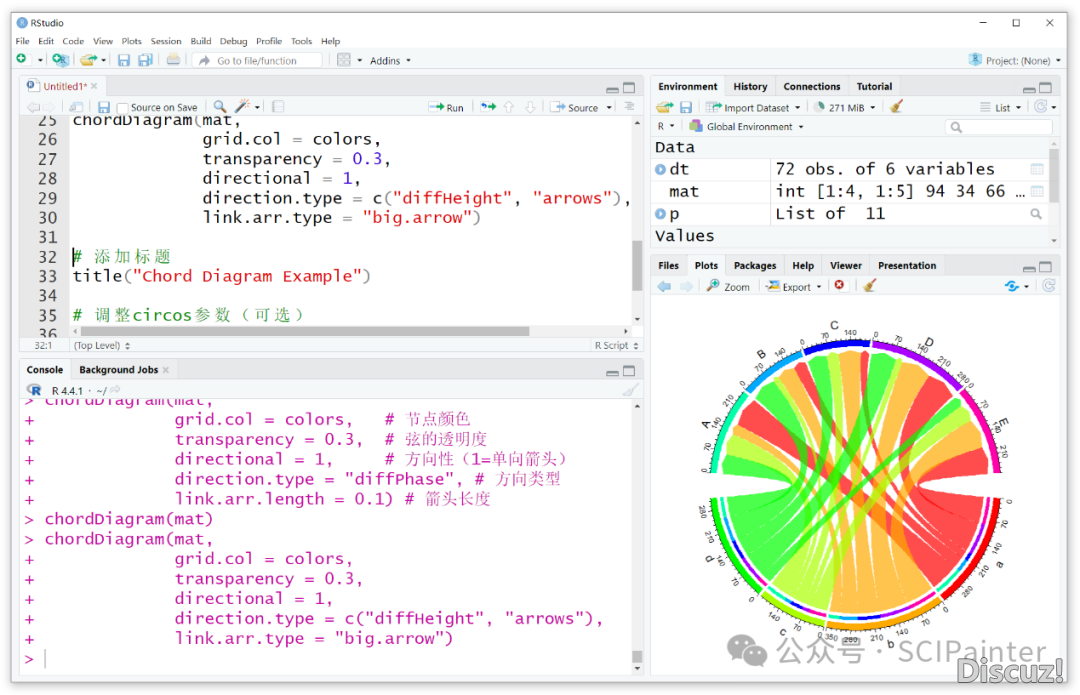Save the workspace in the Environment pane
The height and width of the screenshot is (695, 1080).
point(685,107)
